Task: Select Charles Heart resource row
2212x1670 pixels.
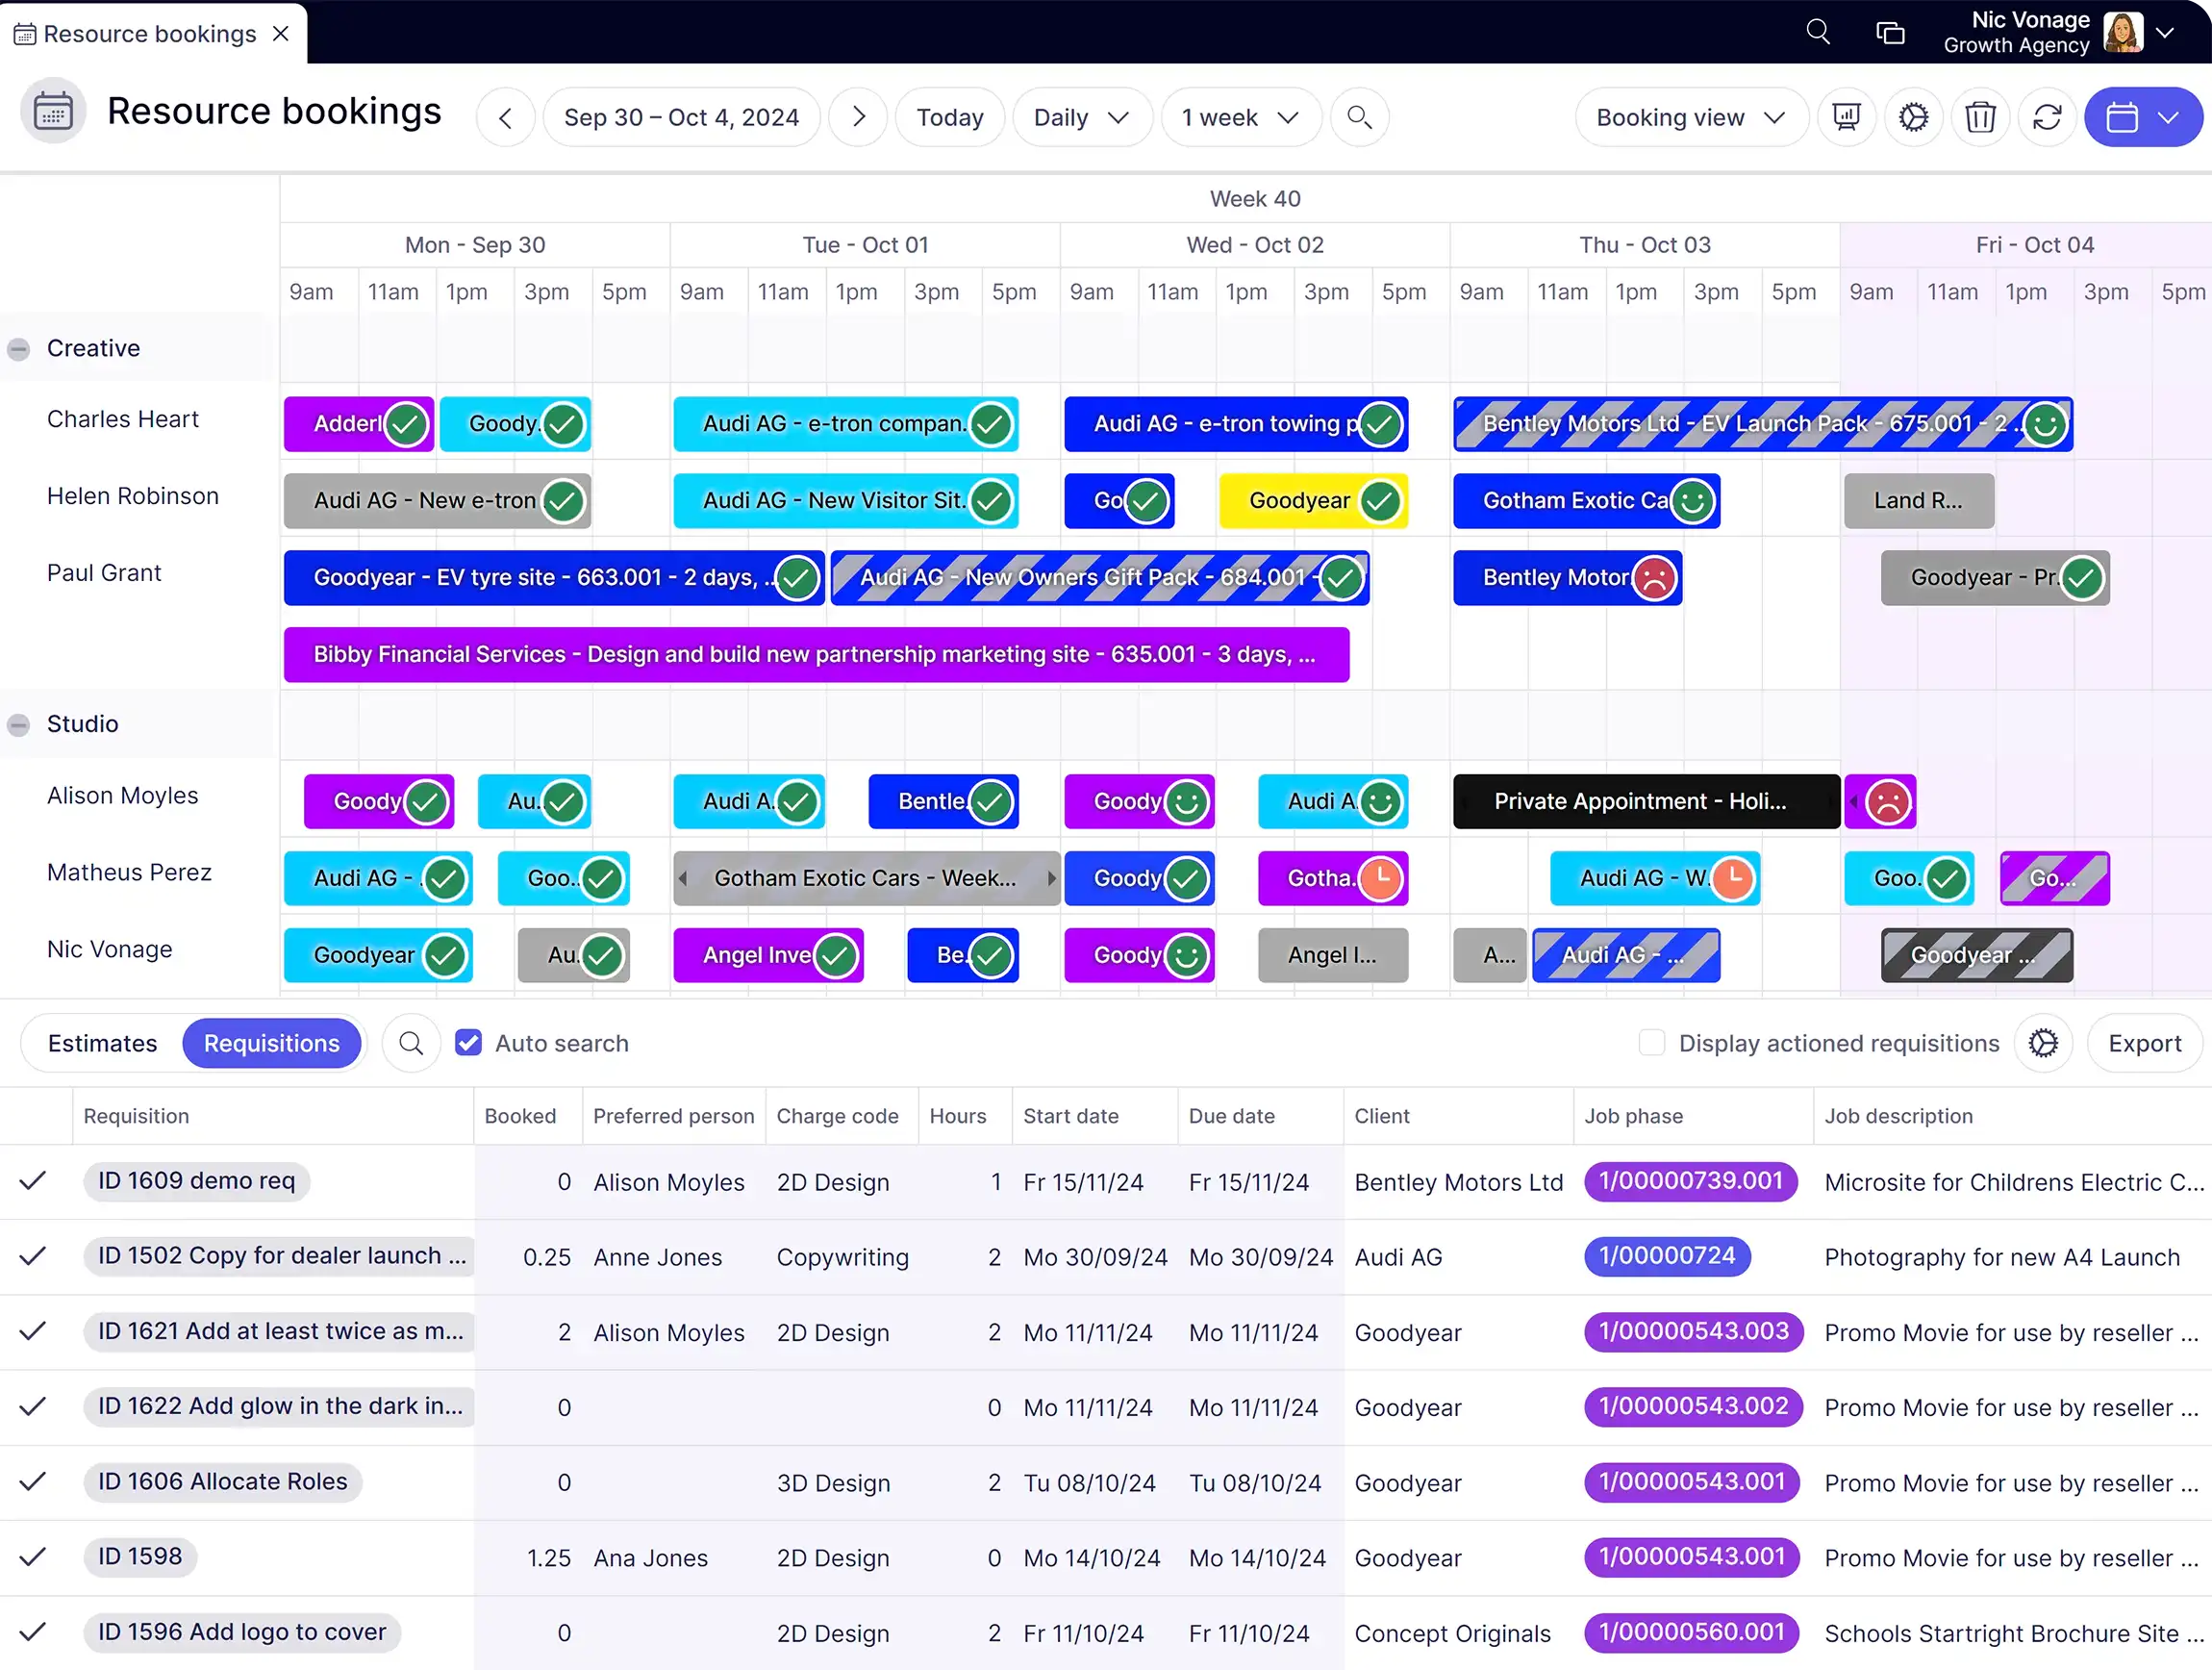Action: pyautogui.click(x=123, y=419)
